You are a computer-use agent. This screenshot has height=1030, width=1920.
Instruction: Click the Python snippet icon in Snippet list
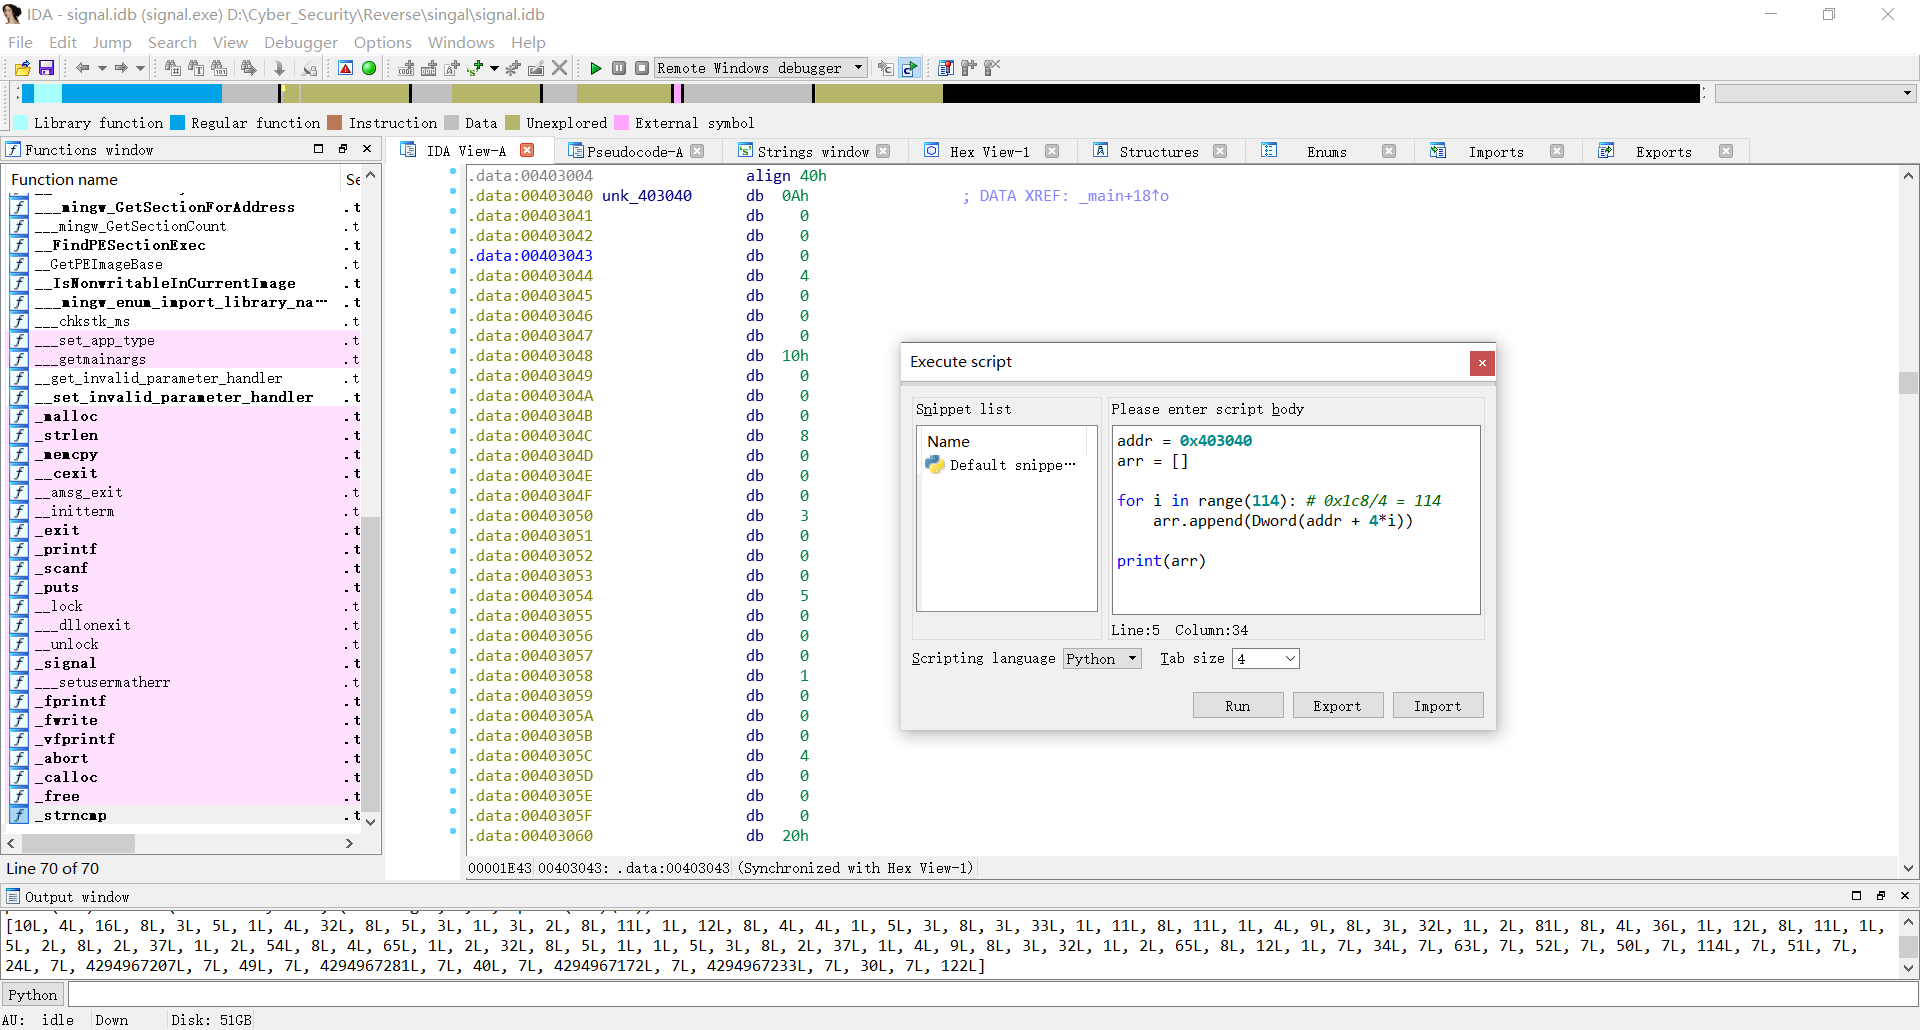[x=935, y=465]
